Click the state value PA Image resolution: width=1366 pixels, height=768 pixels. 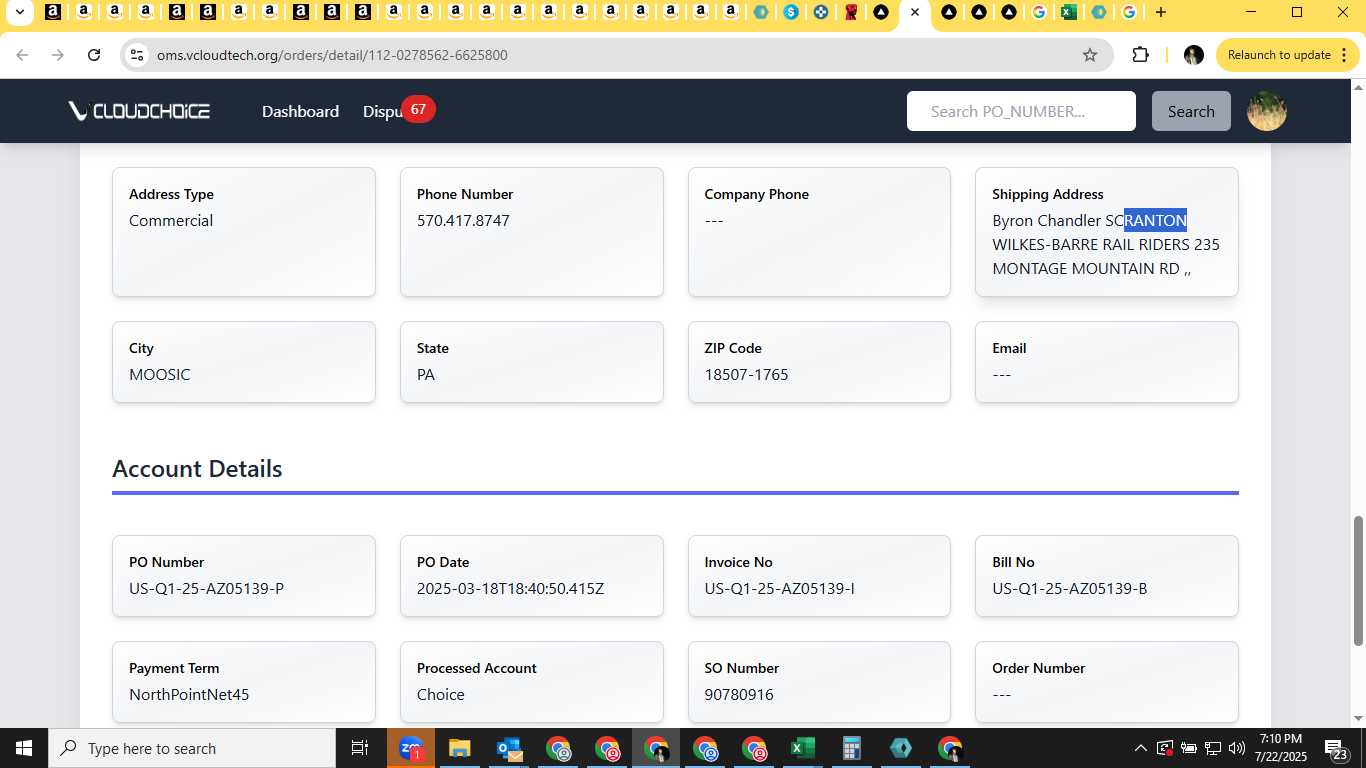click(426, 374)
